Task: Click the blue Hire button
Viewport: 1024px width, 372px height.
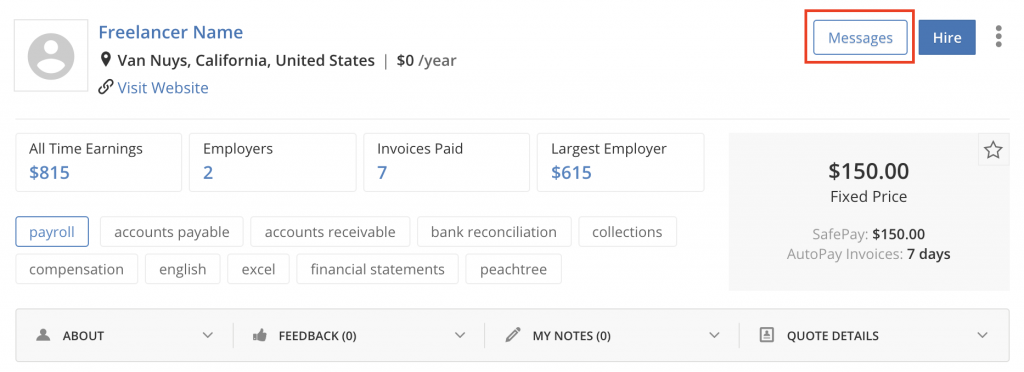Action: pos(947,38)
